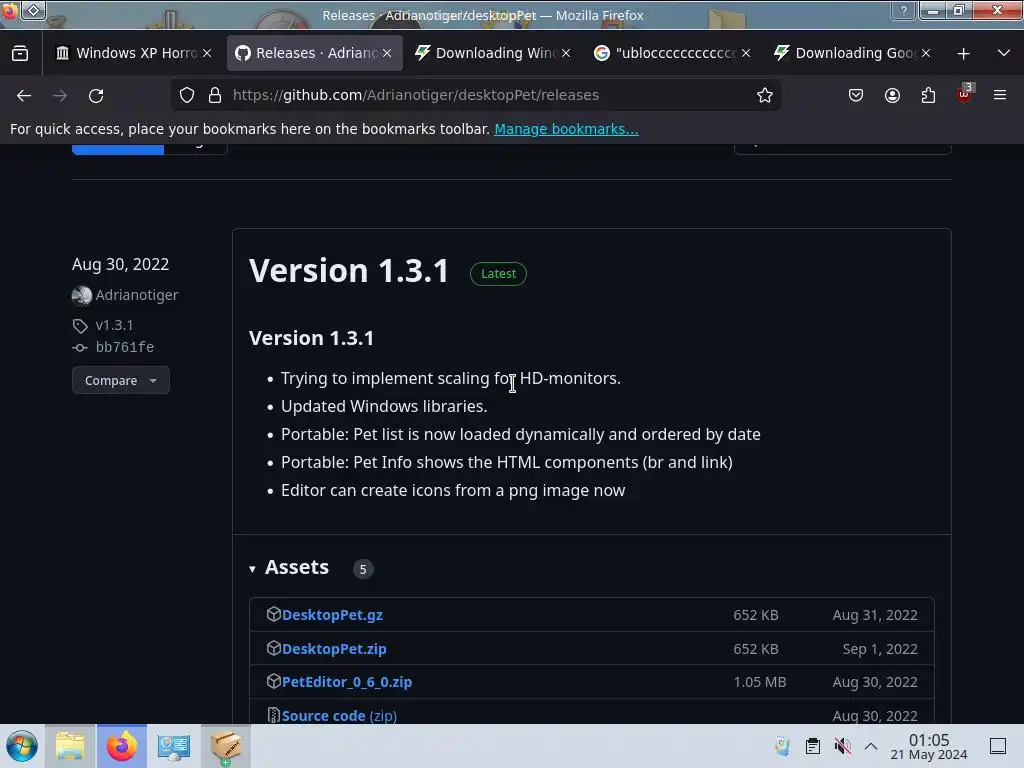Image resolution: width=1024 pixels, height=768 pixels.
Task: Click the title bar help question button
Action: [x=903, y=10]
